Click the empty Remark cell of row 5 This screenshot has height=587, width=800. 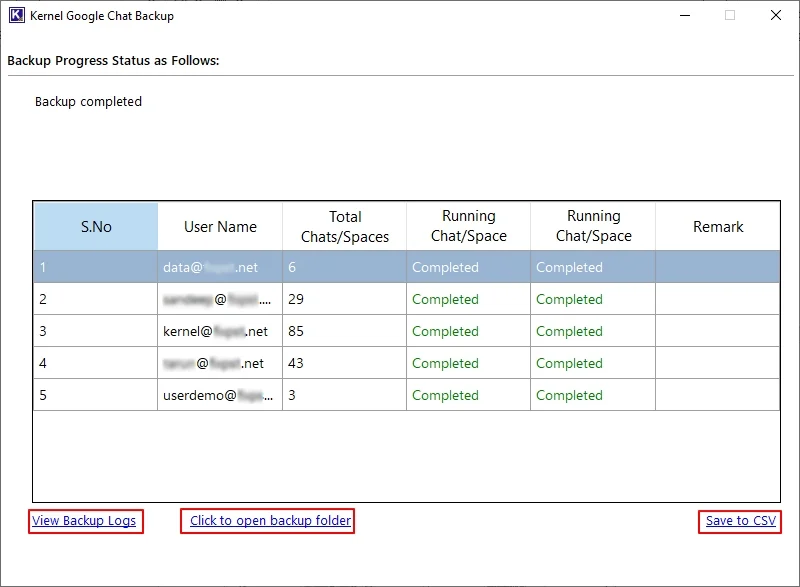tap(718, 395)
